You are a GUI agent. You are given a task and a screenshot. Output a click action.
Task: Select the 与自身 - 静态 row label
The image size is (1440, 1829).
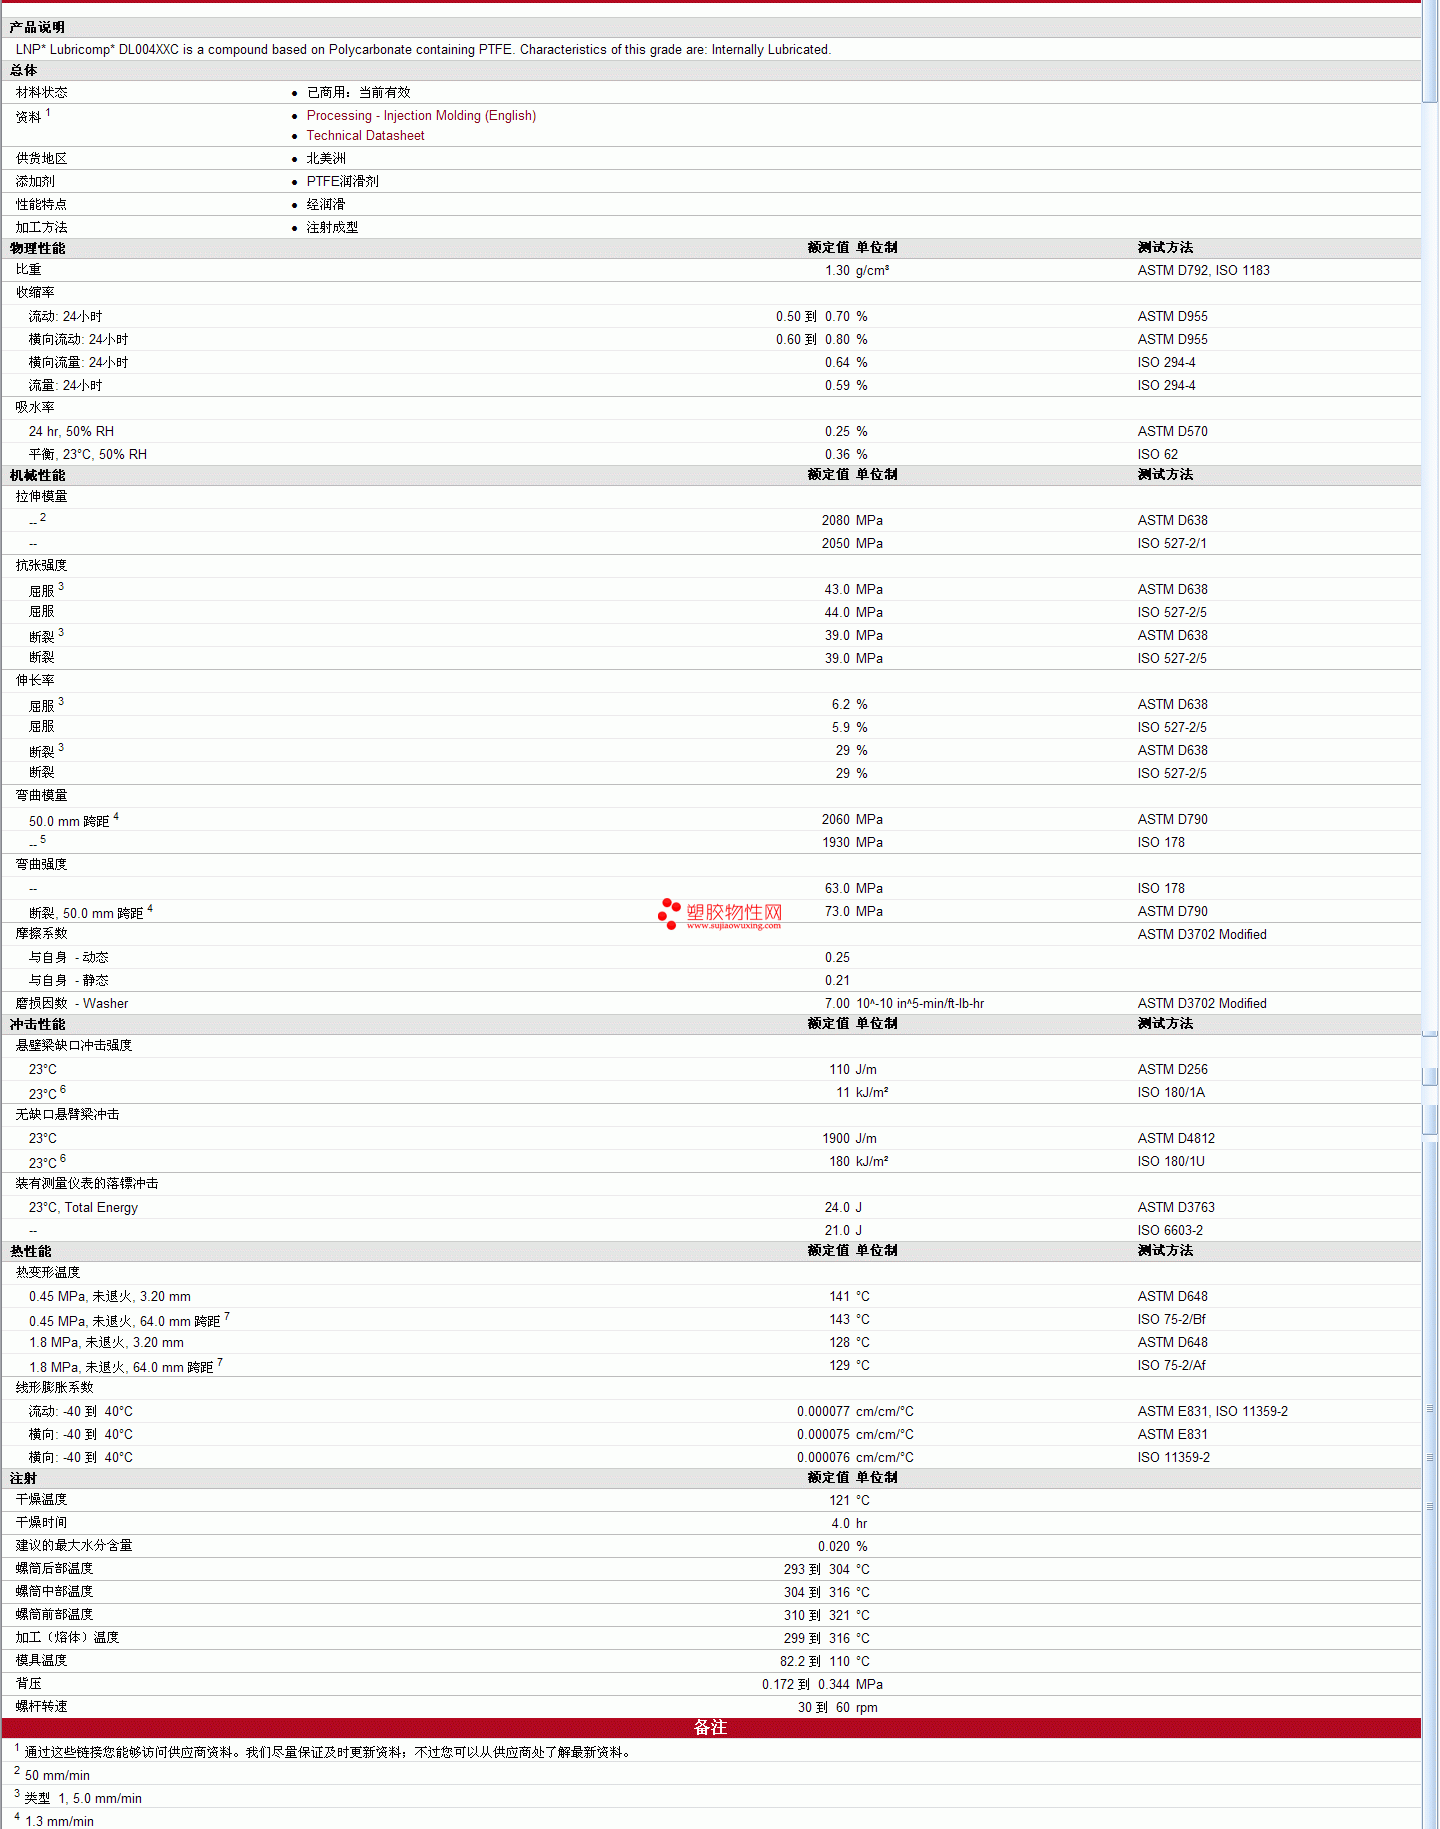coord(68,980)
